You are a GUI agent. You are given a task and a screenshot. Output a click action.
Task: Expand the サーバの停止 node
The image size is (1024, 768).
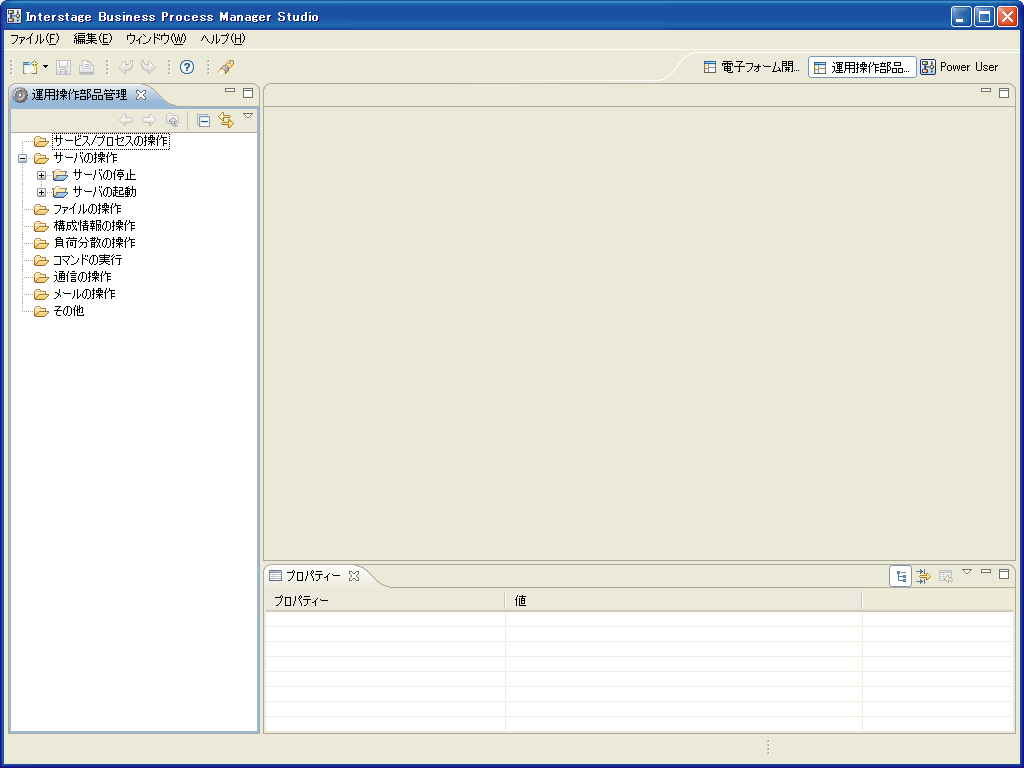(x=41, y=176)
